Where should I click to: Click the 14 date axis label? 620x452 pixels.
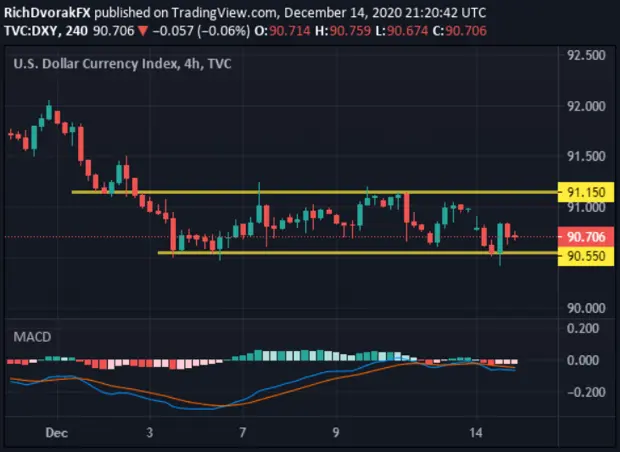476,433
